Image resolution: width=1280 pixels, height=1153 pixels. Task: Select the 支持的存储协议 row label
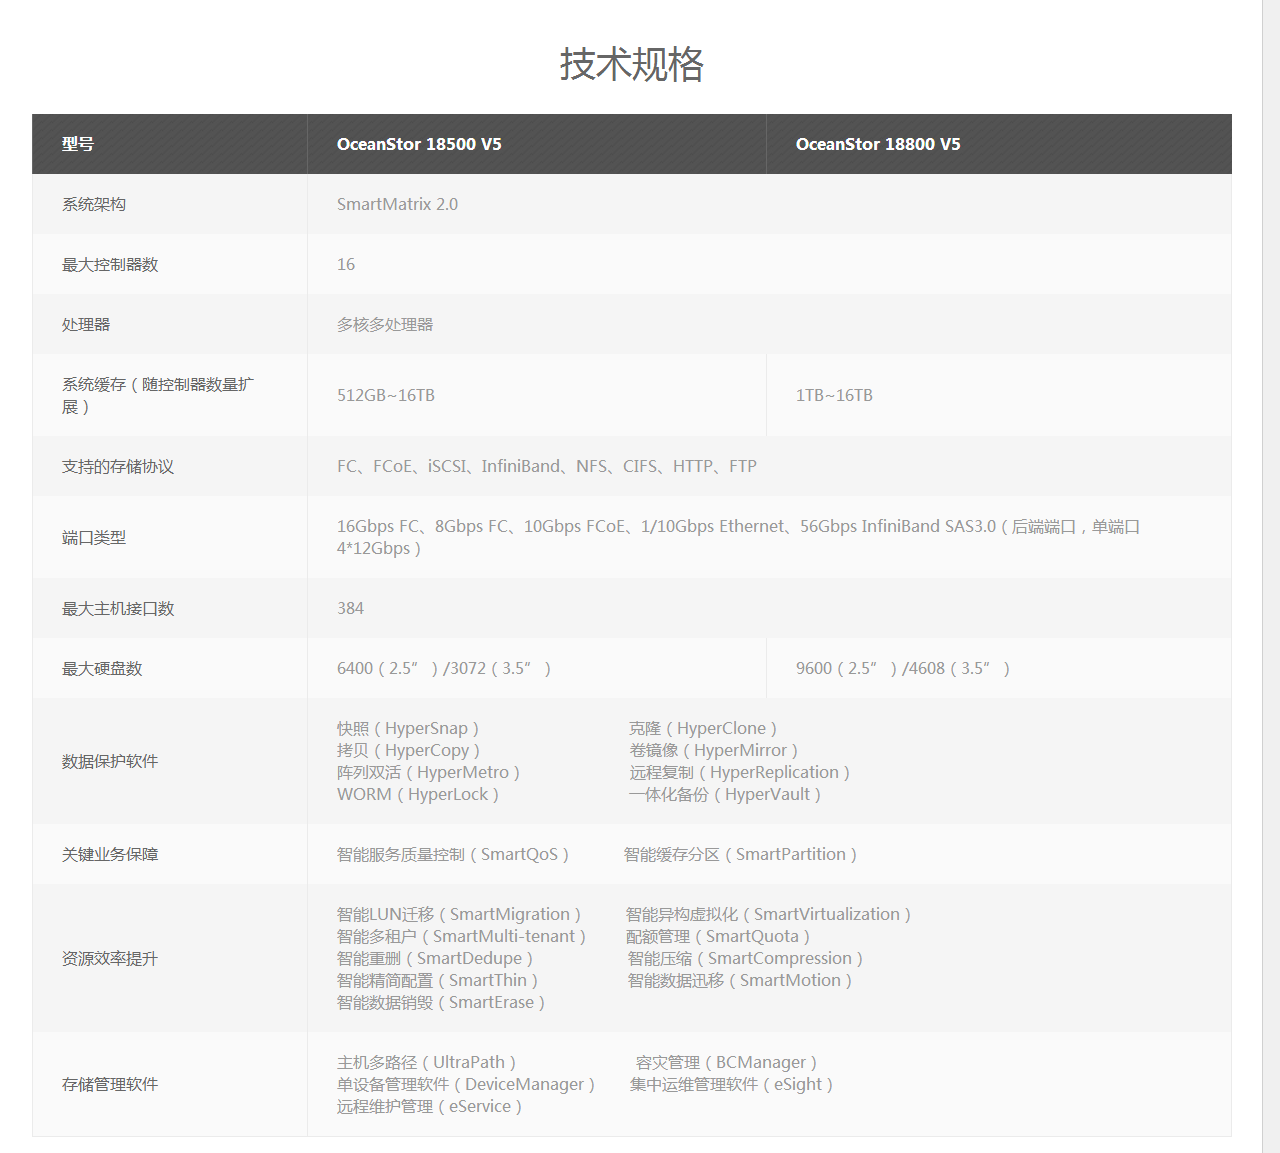pos(118,466)
